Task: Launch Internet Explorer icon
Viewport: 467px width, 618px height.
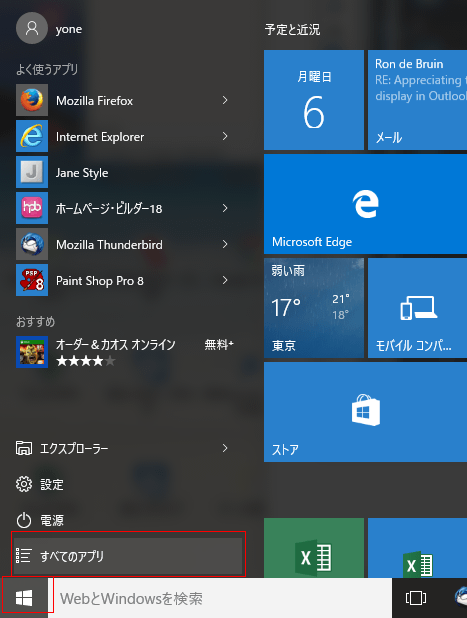Action: (x=32, y=136)
